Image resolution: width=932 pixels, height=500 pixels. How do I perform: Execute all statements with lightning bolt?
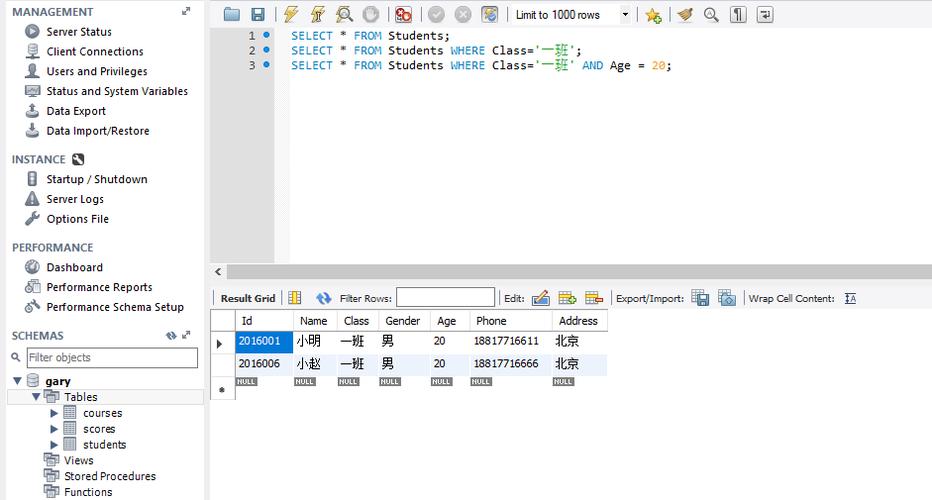(291, 15)
